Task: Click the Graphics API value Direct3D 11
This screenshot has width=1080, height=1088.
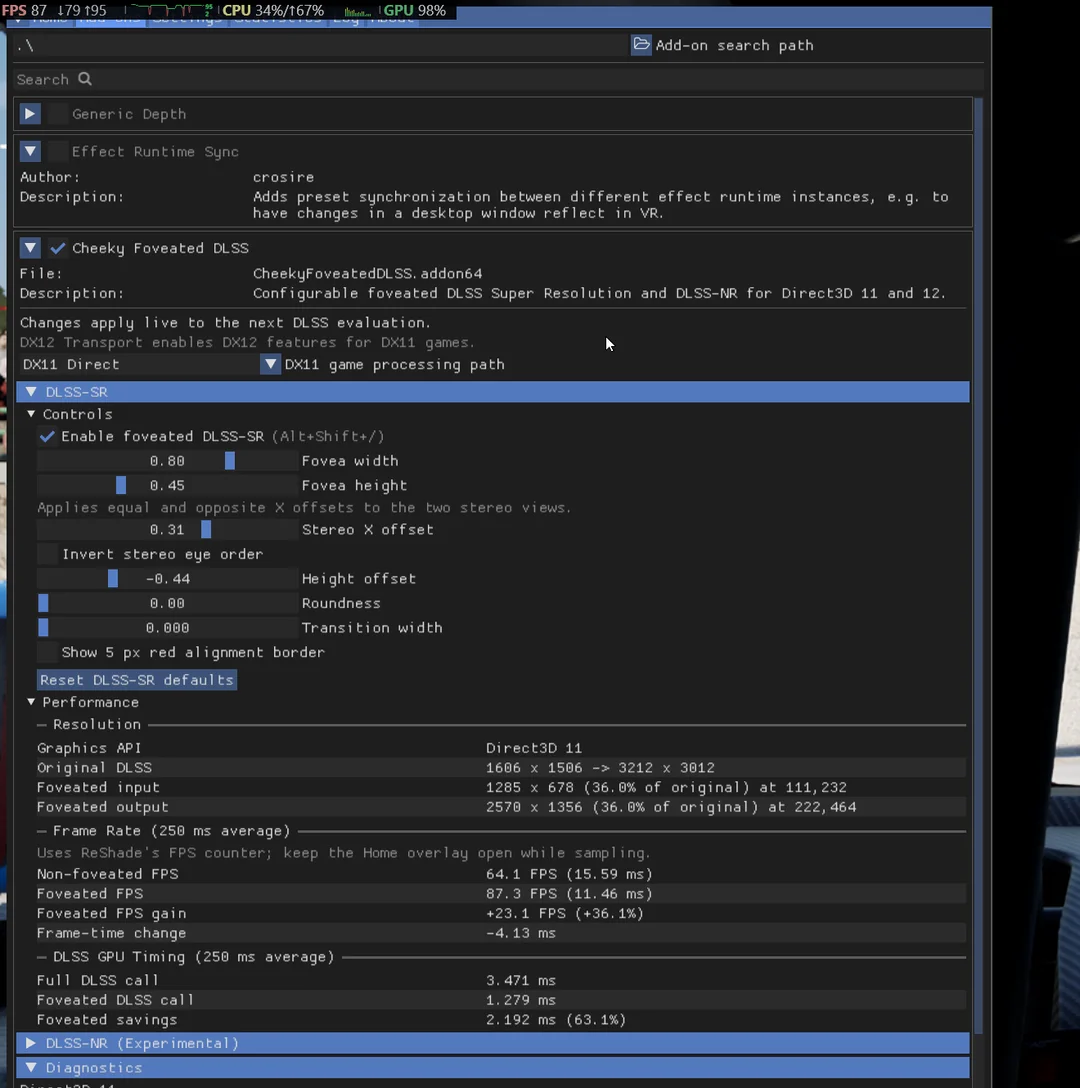Action: tap(534, 748)
